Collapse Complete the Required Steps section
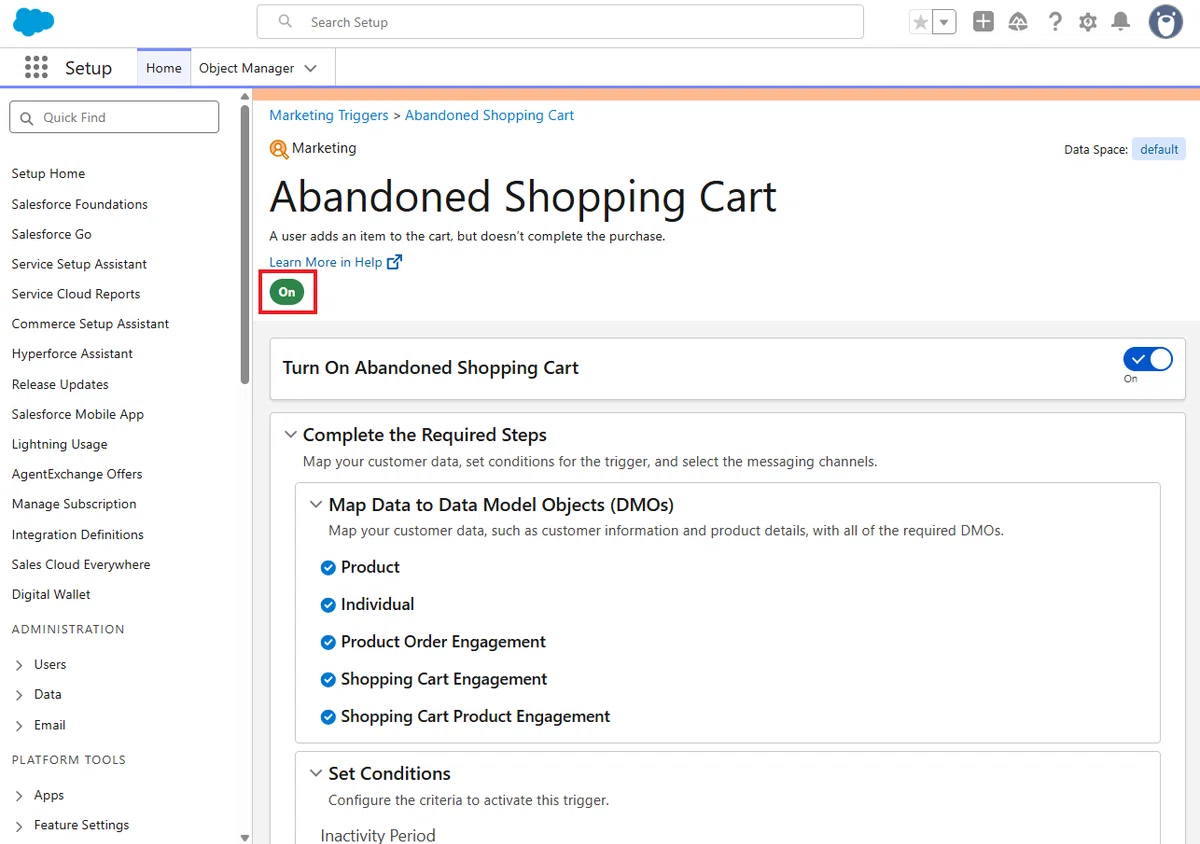 coord(291,435)
